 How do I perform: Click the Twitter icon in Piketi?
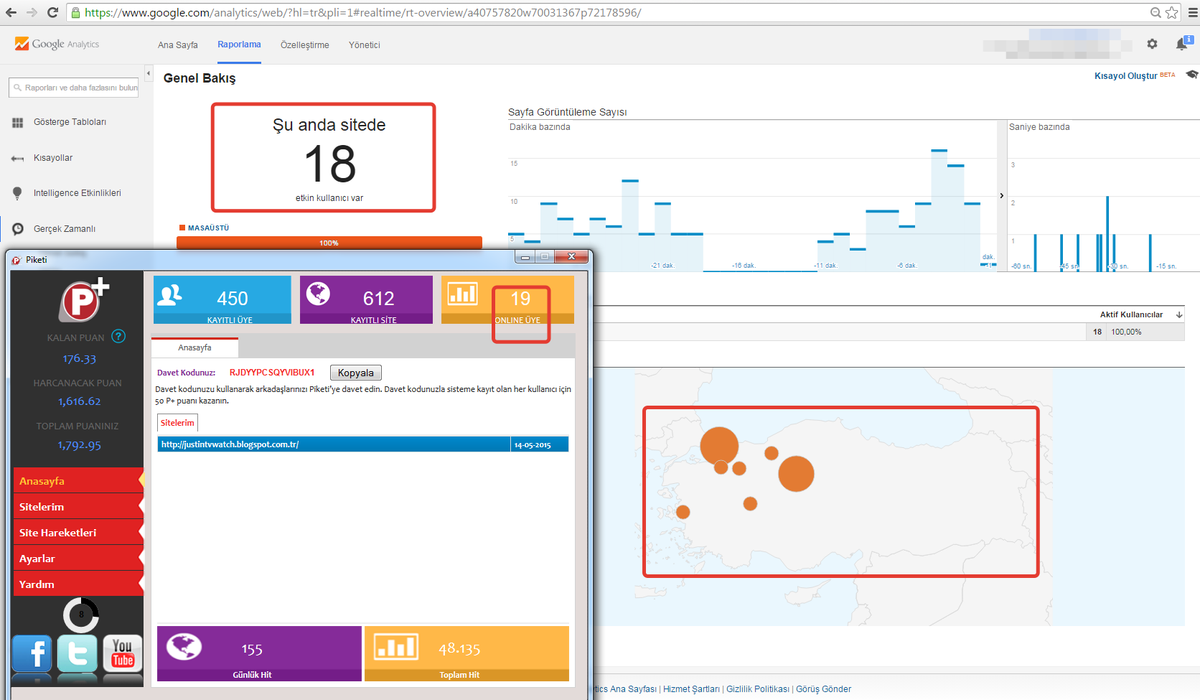[x=77, y=654]
